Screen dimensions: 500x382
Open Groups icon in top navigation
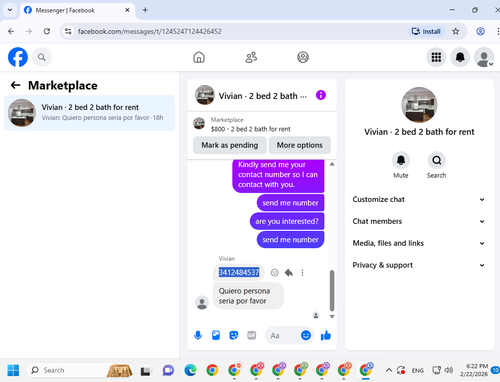click(x=303, y=57)
